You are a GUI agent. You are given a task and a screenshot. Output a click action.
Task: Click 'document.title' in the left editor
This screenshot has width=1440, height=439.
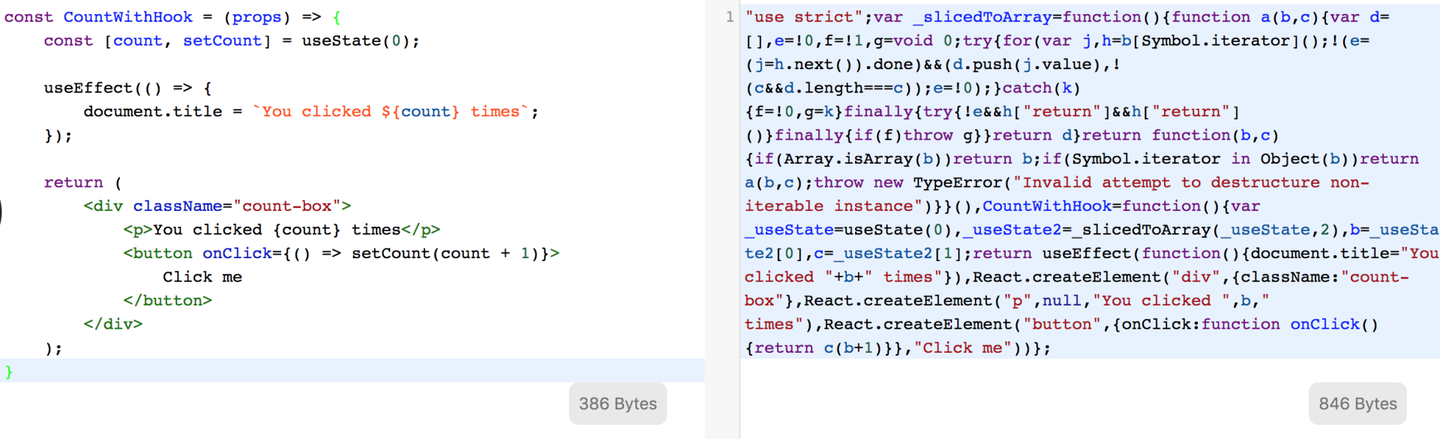(x=152, y=112)
